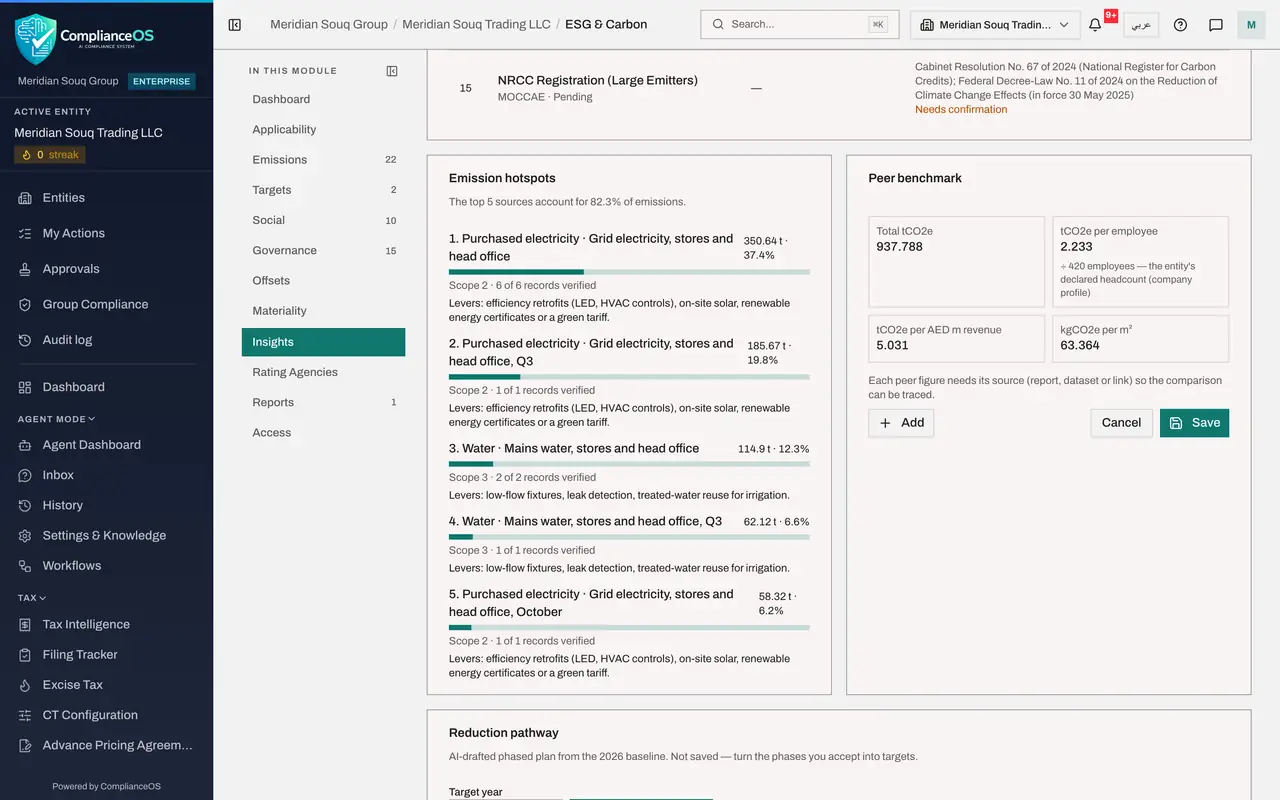Click Meridian Souq Trading LLC breadcrumb
Image resolution: width=1280 pixels, height=800 pixels.
tap(476, 25)
